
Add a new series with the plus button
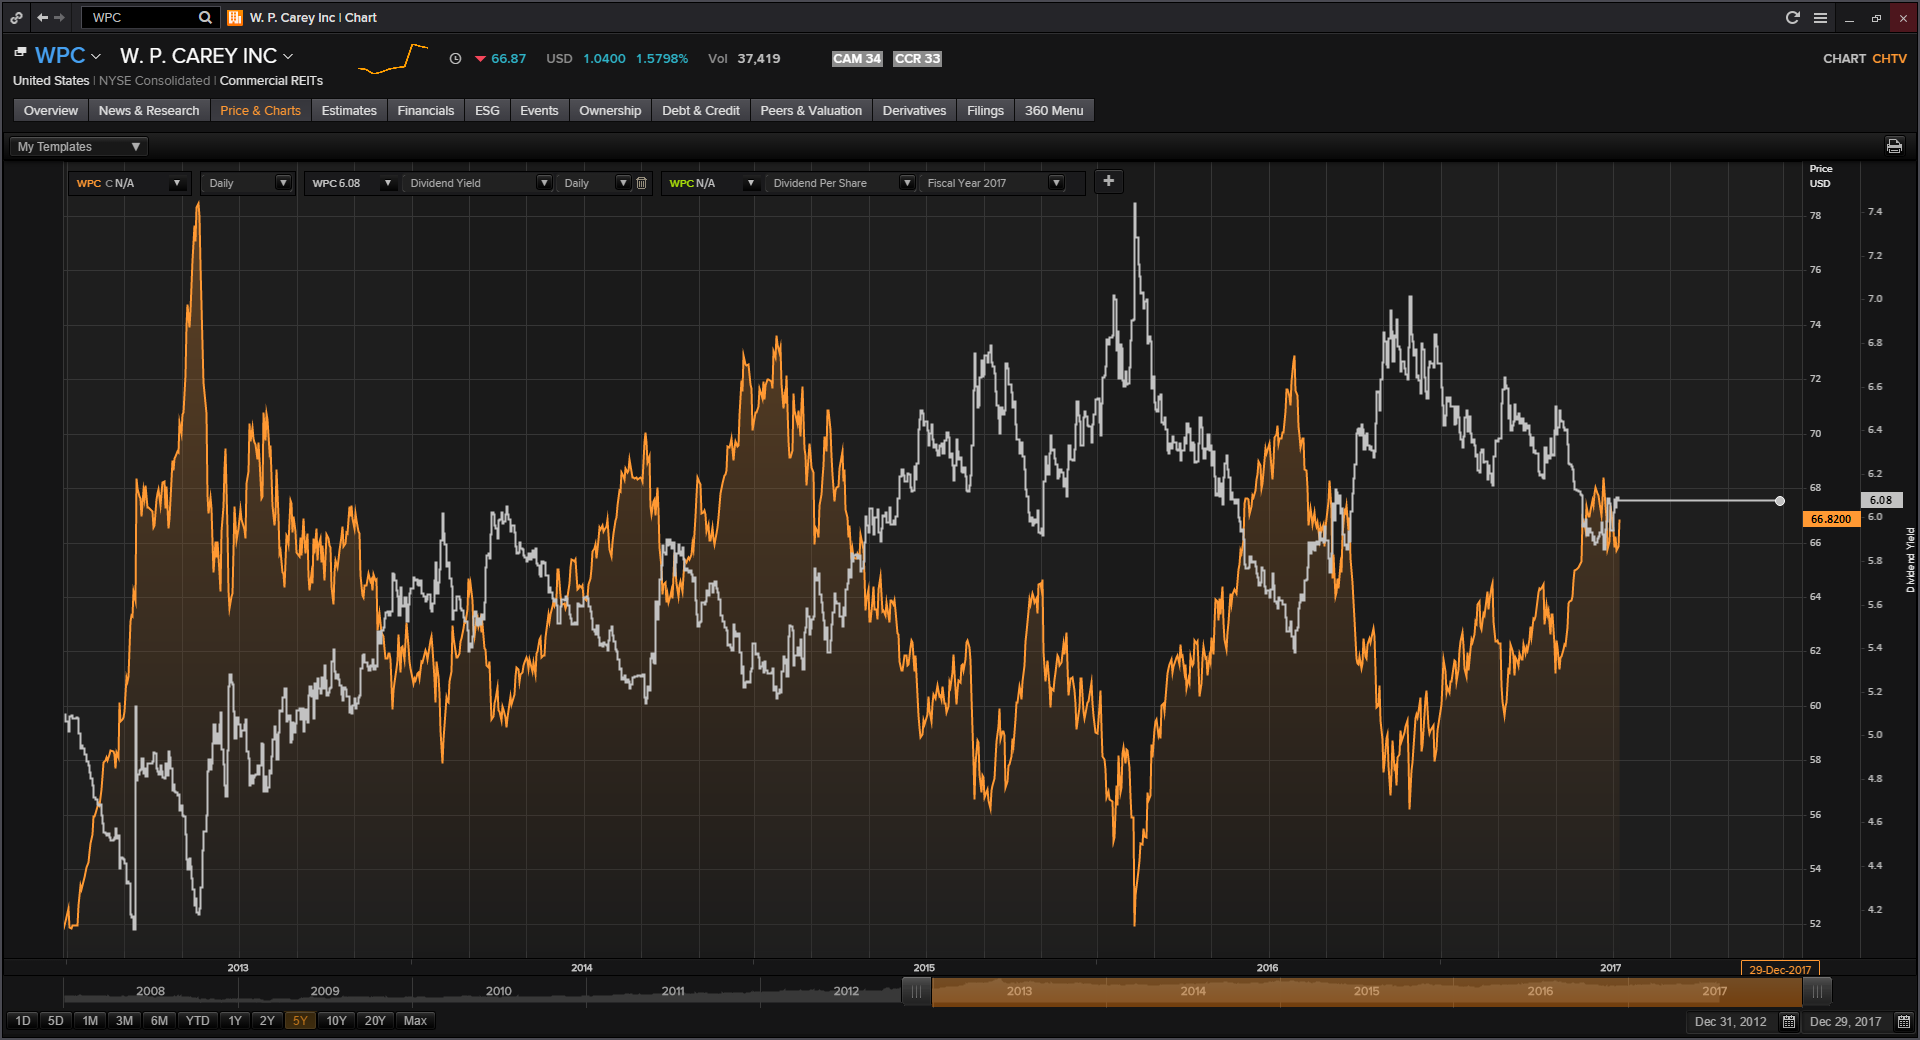pos(1108,181)
